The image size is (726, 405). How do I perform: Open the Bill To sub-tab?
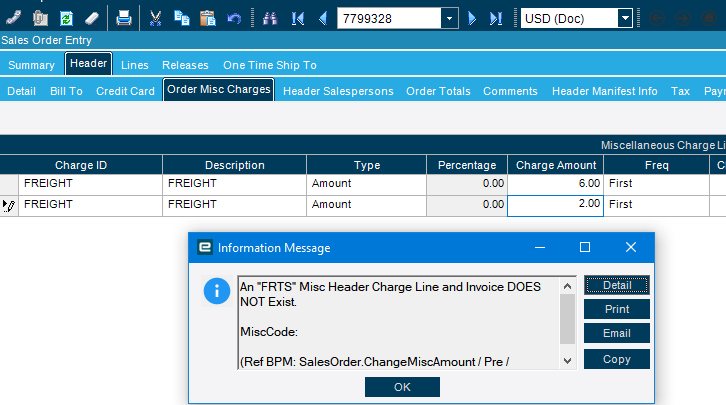66,91
